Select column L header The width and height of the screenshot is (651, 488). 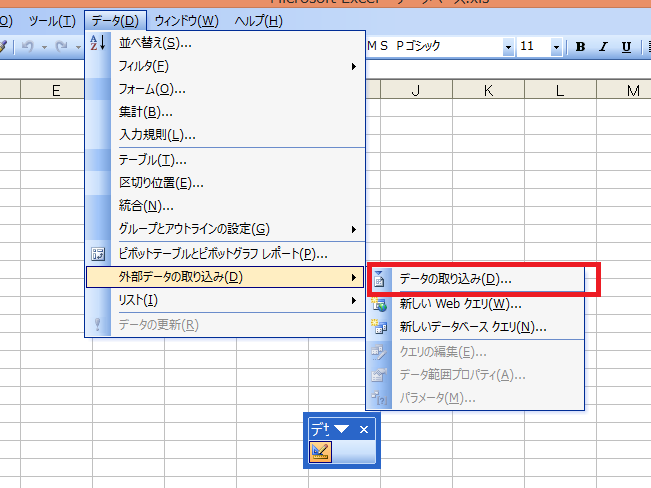pos(560,90)
